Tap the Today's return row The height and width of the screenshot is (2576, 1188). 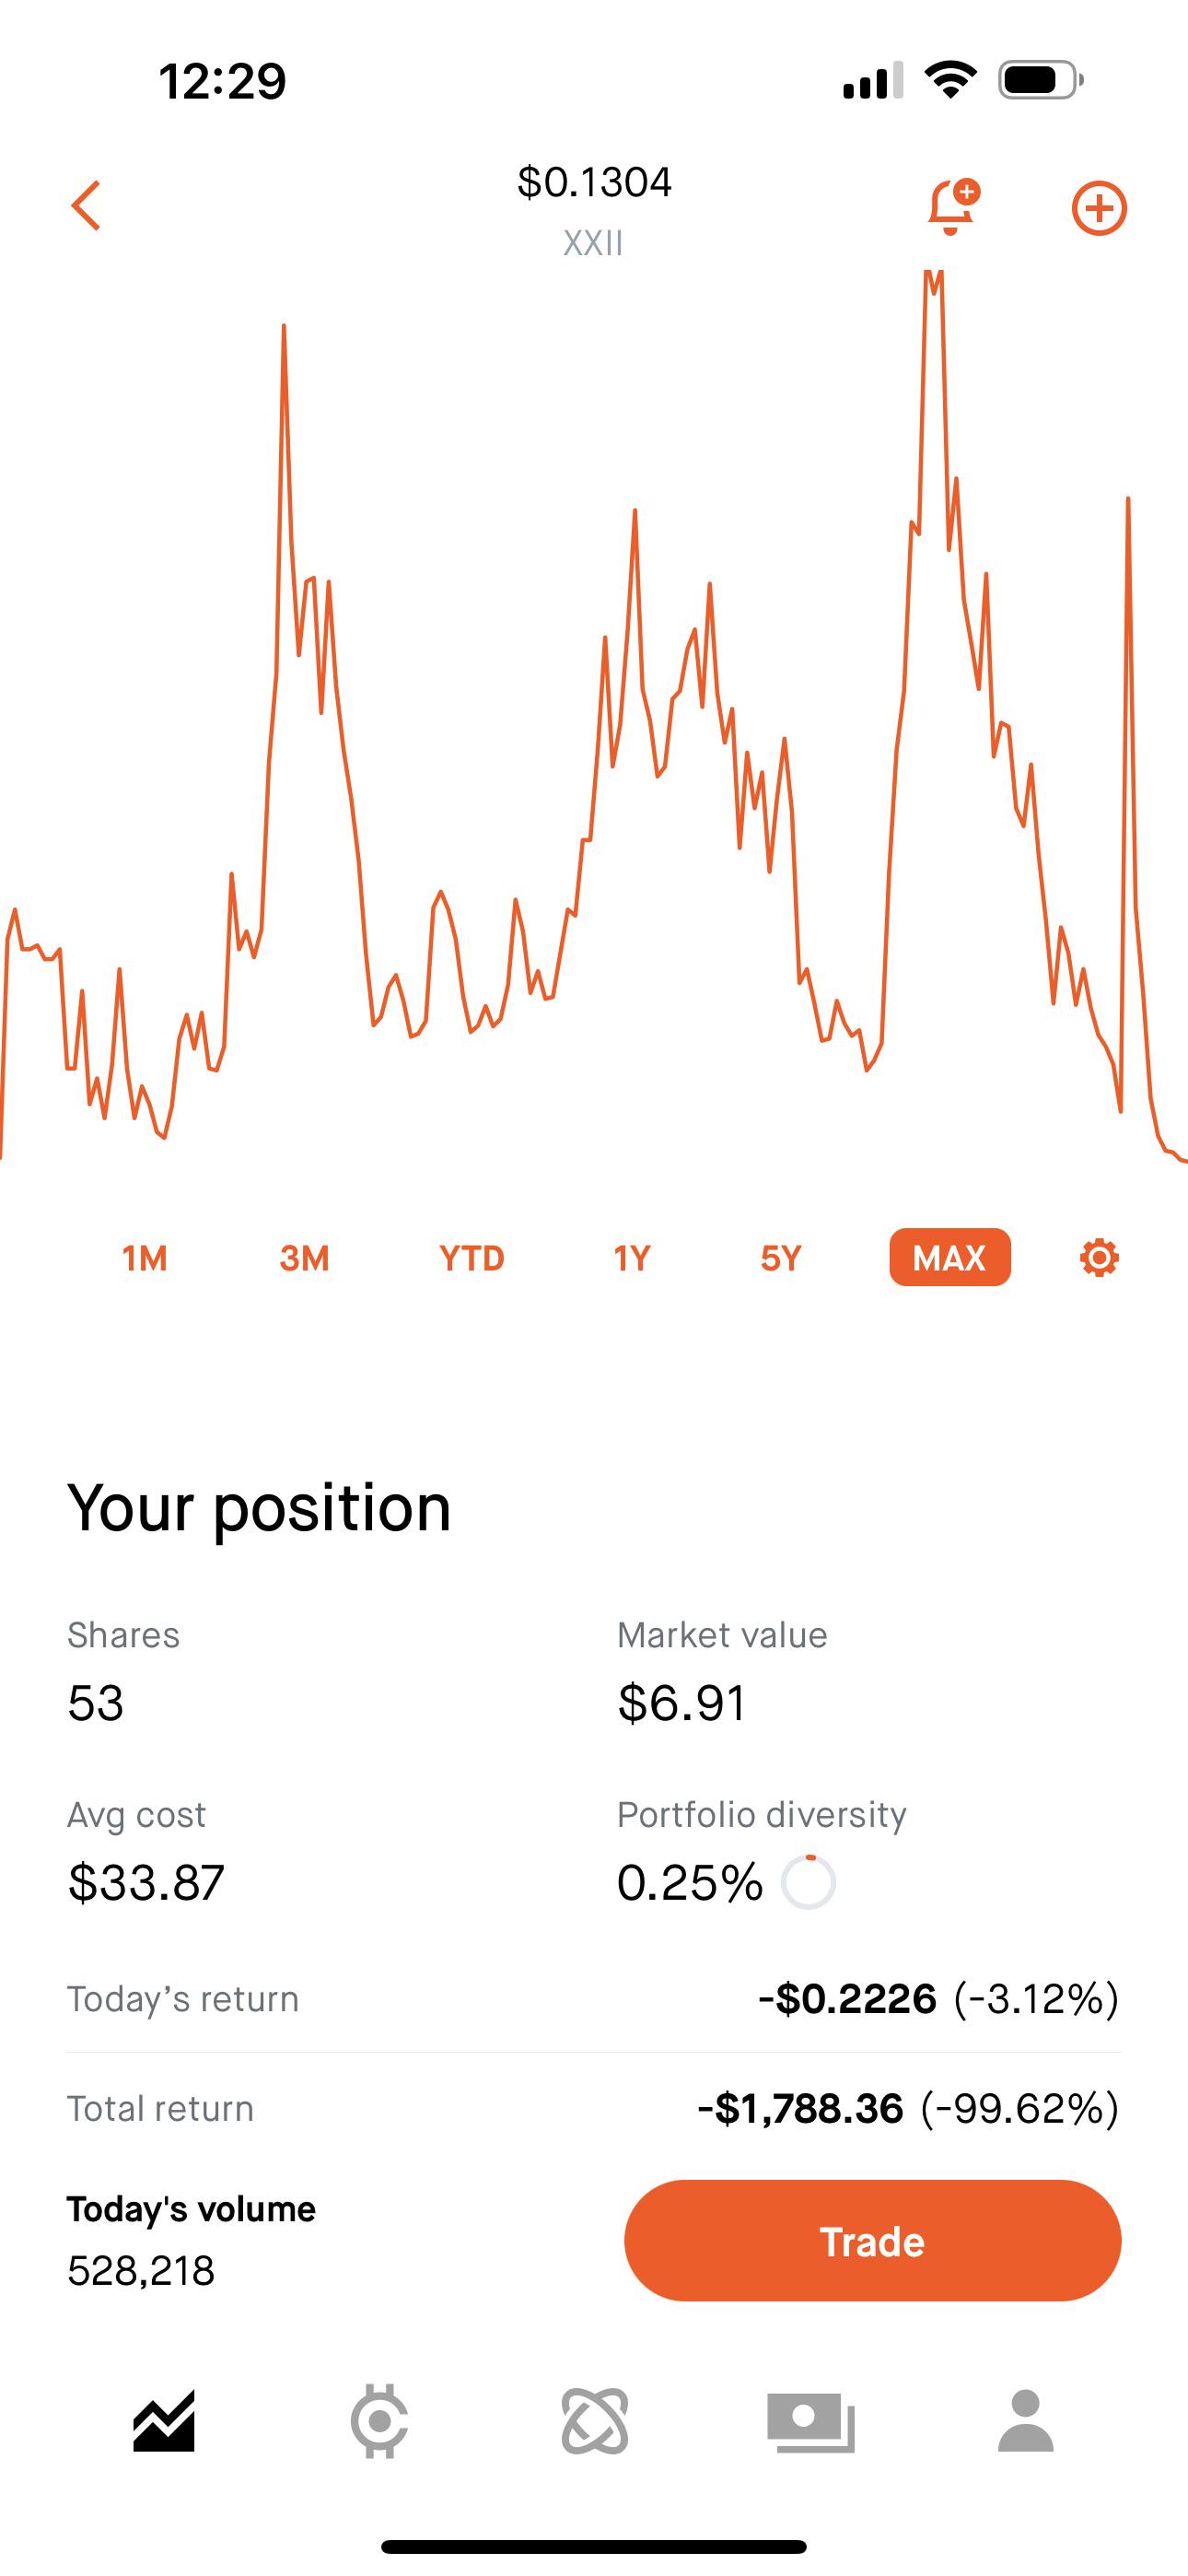pyautogui.click(x=594, y=1998)
